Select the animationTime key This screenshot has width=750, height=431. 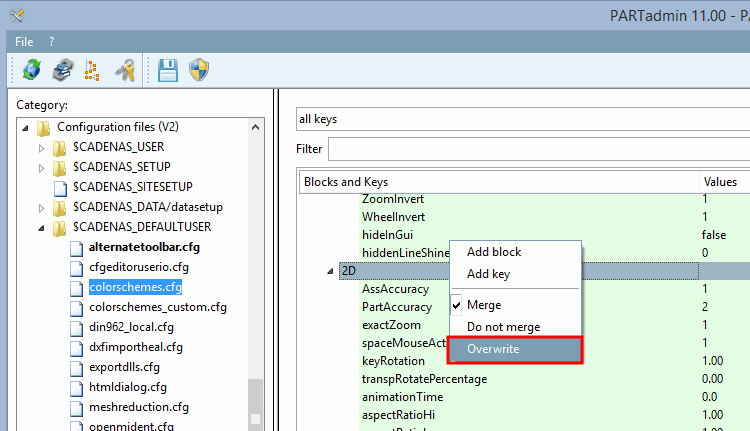402,397
